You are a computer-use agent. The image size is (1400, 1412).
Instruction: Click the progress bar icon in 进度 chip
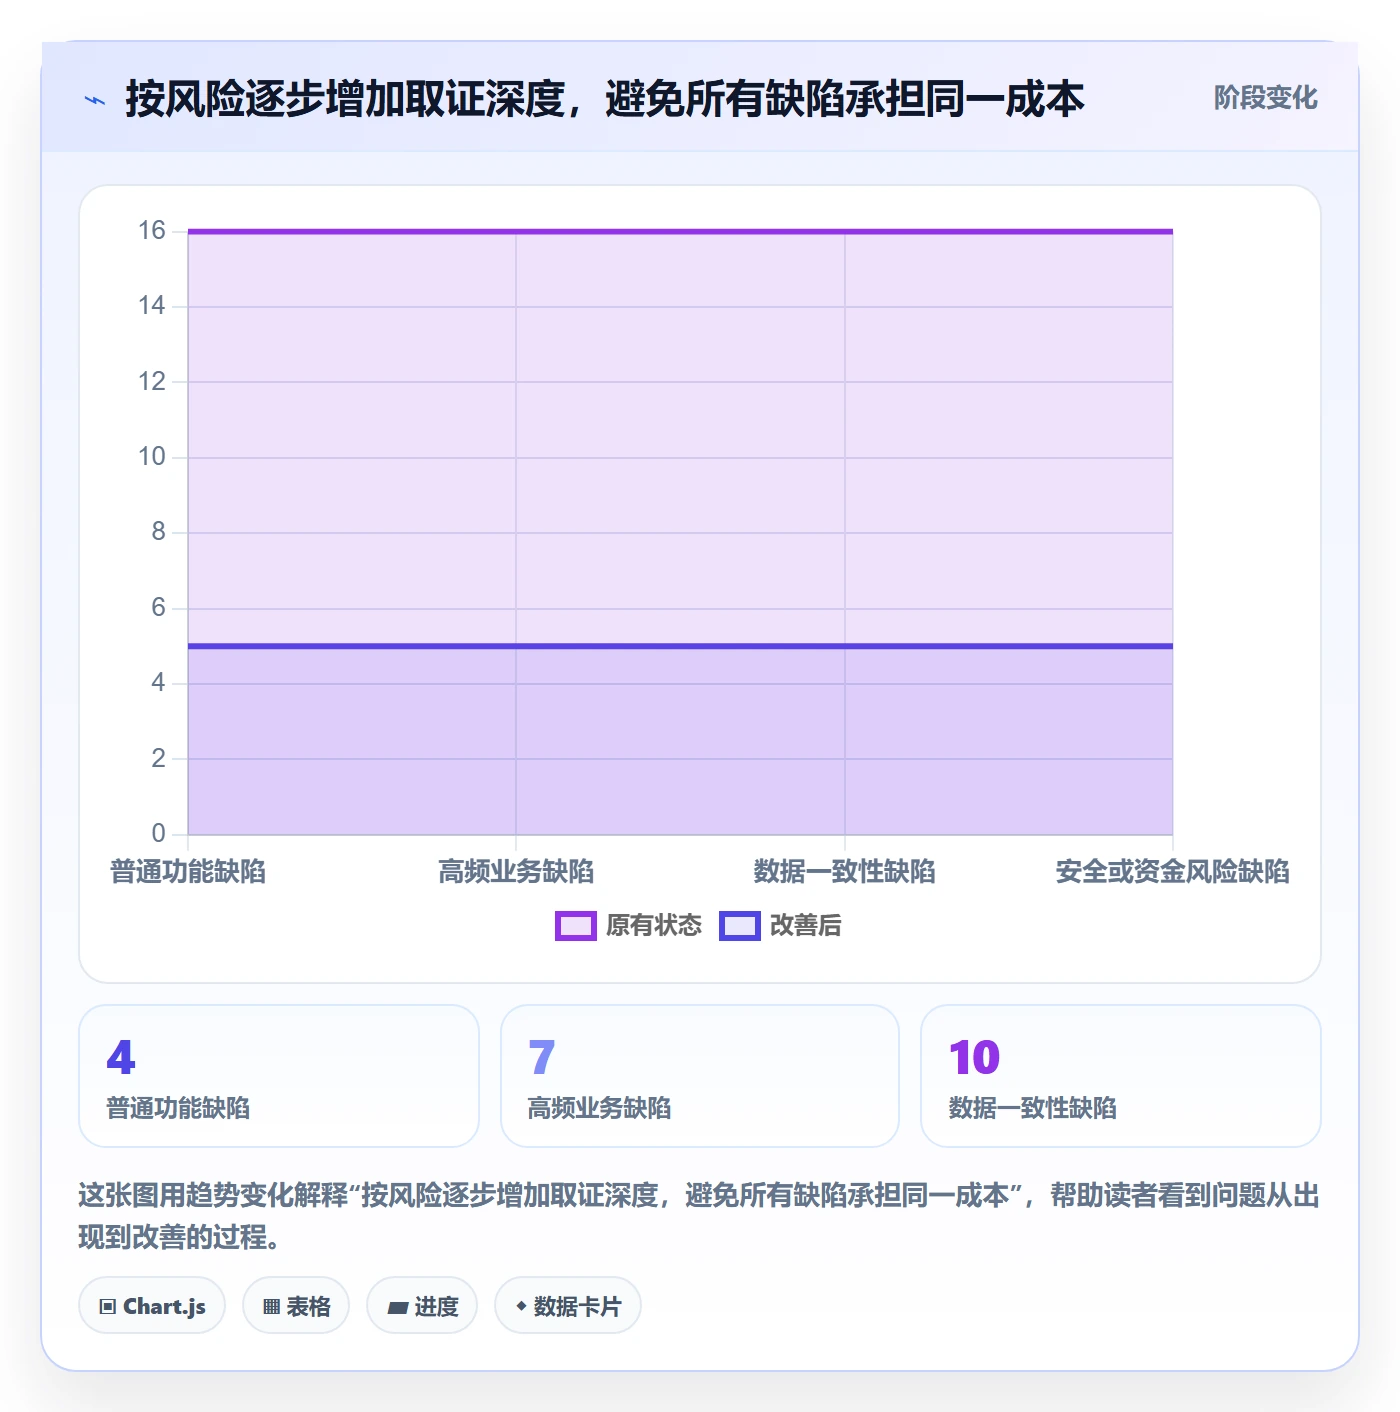tap(398, 1307)
